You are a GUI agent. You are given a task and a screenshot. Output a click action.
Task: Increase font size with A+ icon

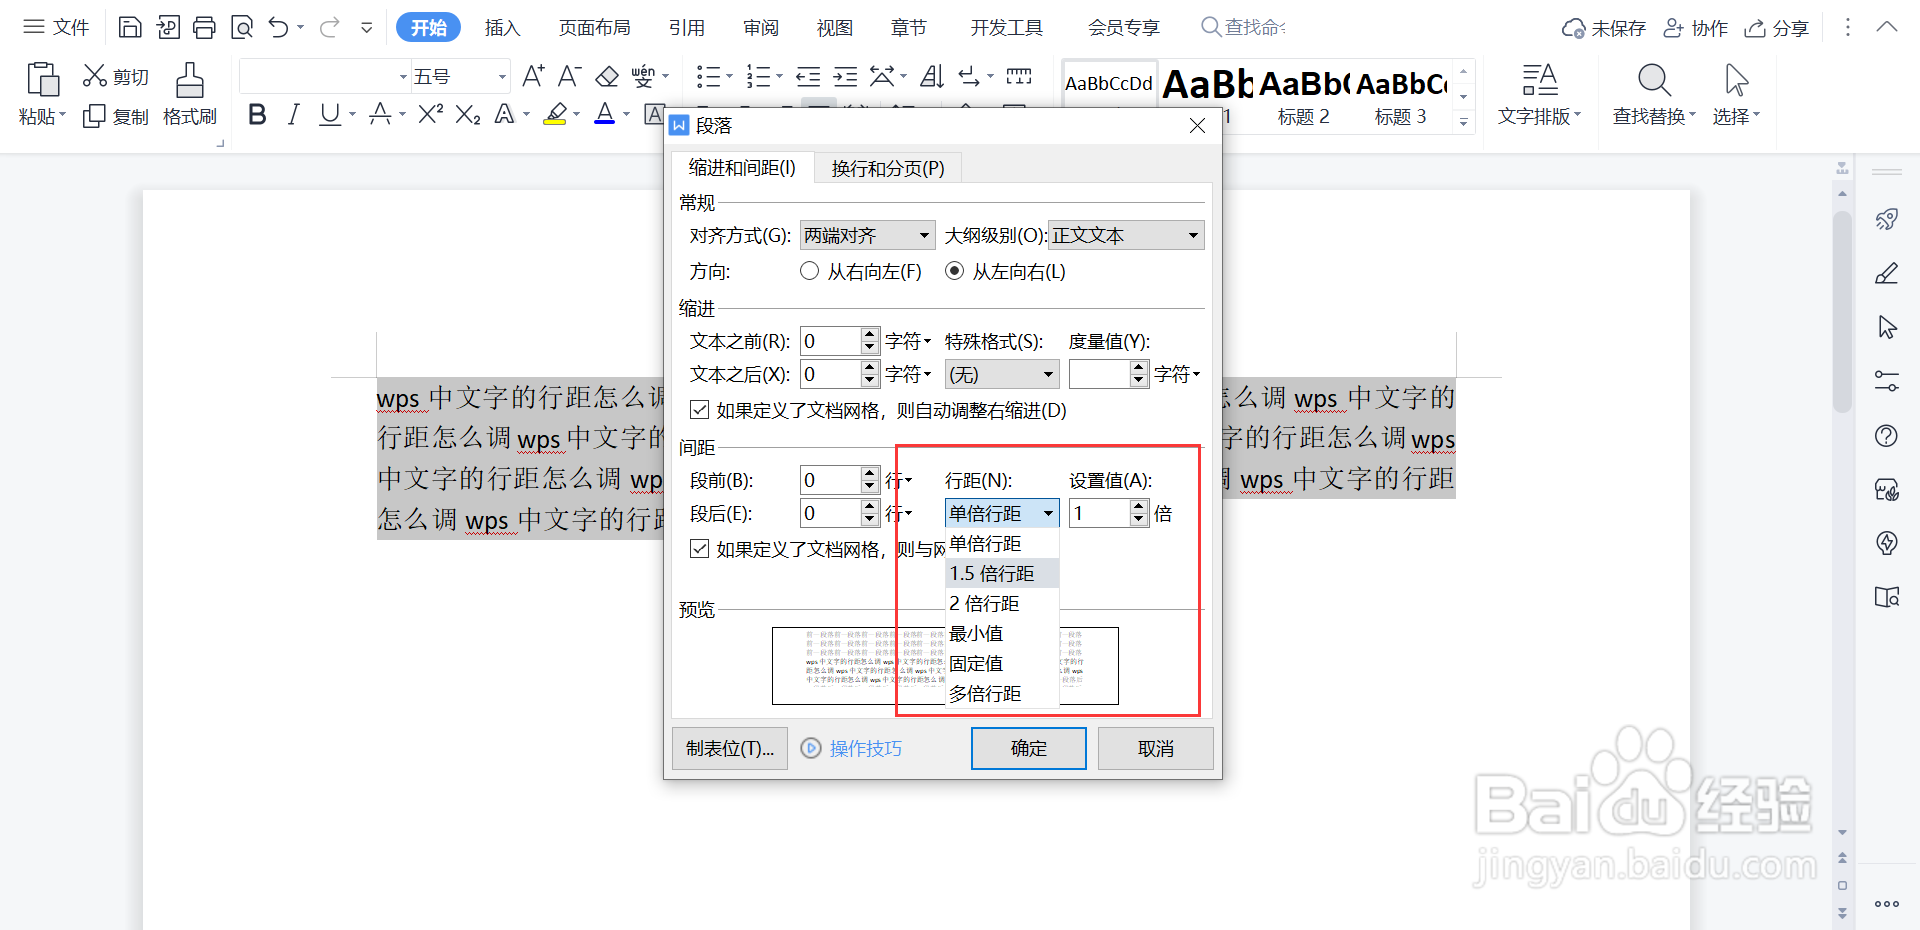click(533, 76)
